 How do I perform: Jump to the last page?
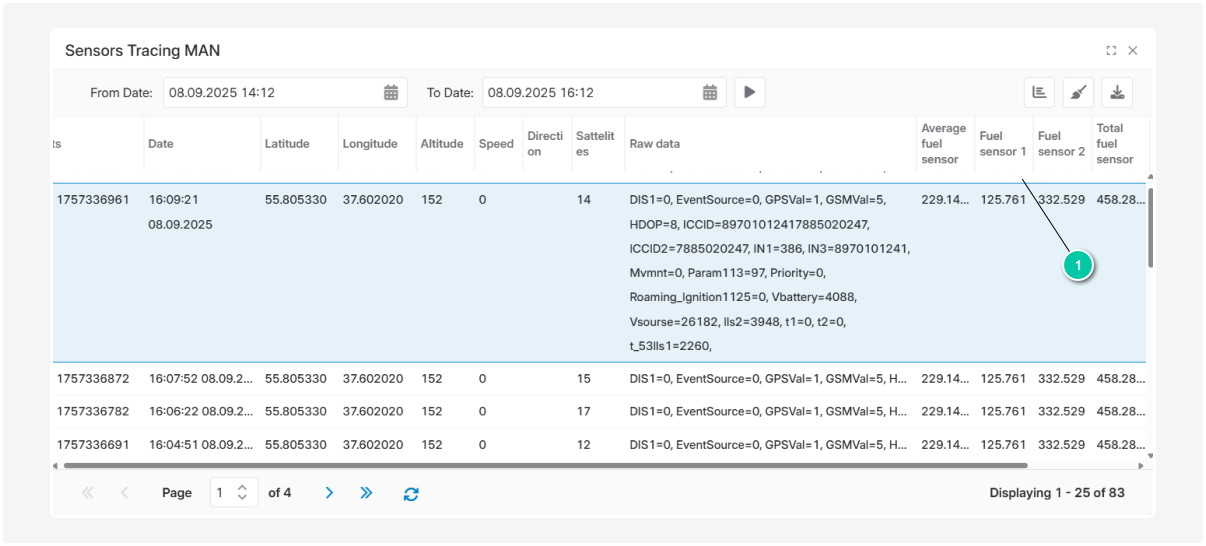[366, 493]
